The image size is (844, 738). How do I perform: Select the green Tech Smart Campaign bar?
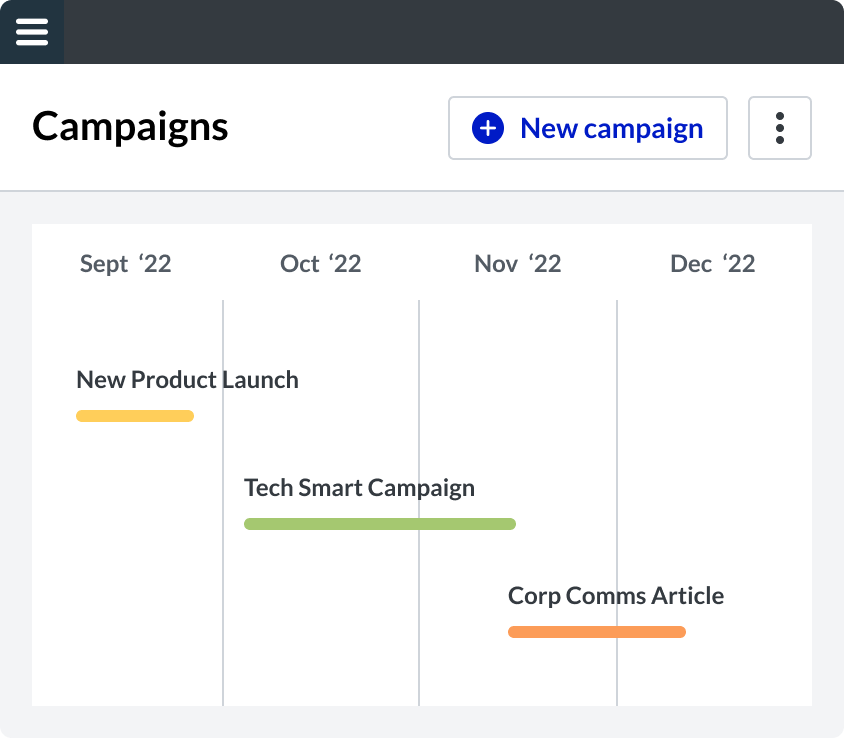380,524
